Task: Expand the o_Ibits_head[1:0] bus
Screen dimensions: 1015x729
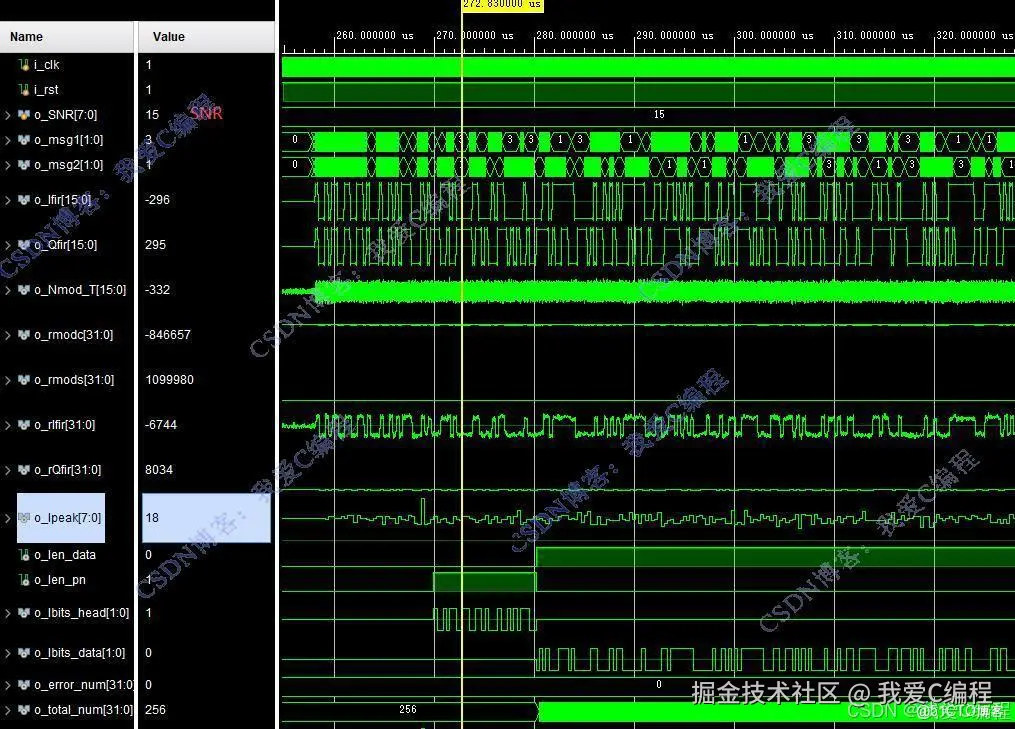Action: coord(6,613)
